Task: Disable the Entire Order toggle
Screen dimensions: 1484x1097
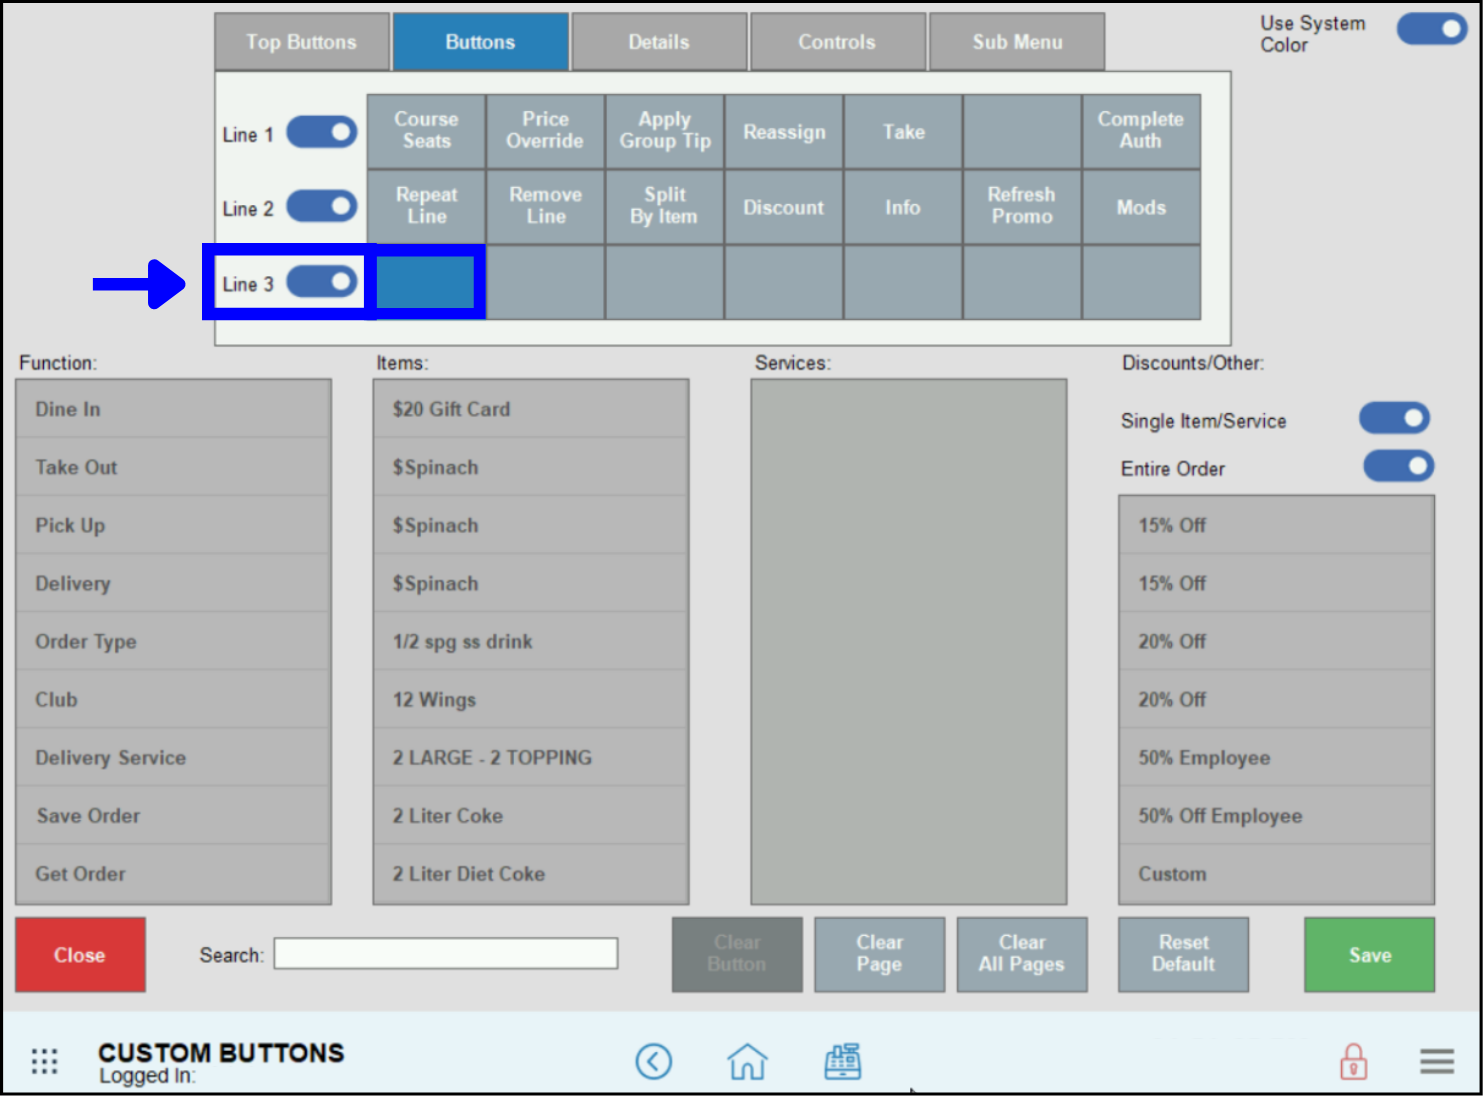Action: click(x=1398, y=466)
